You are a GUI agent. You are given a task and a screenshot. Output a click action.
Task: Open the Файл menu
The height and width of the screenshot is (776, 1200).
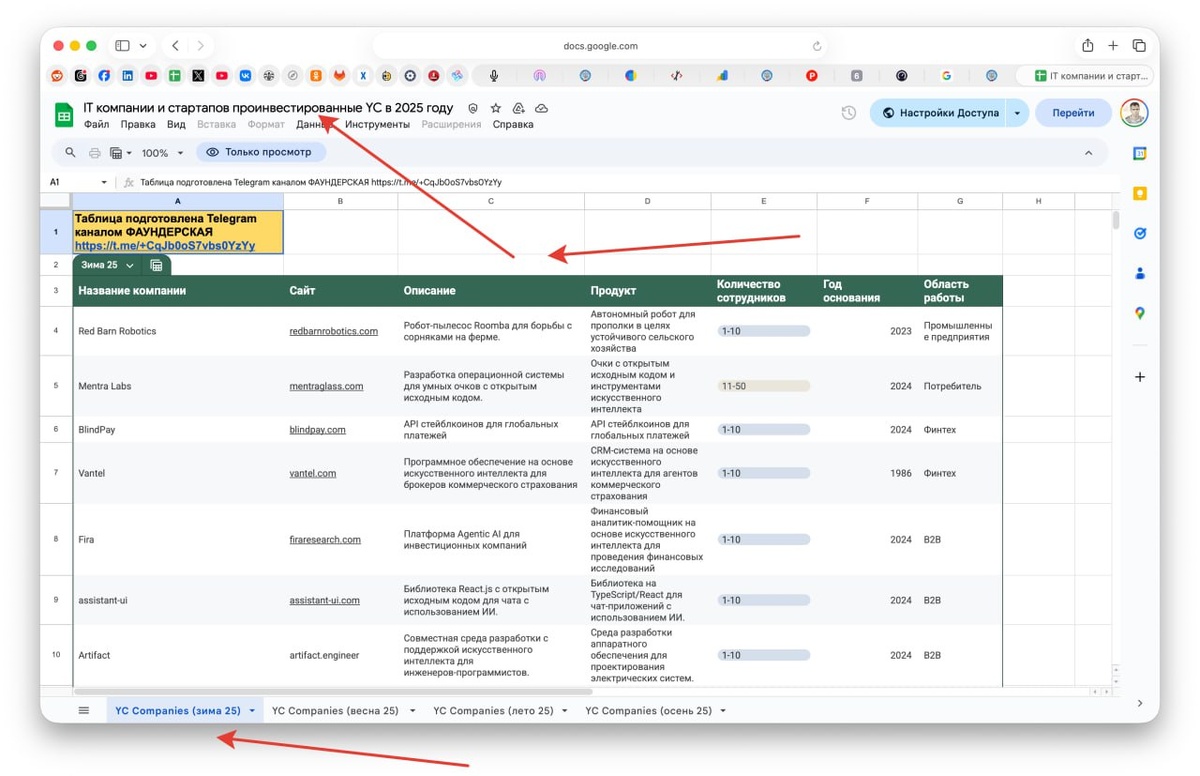pyautogui.click(x=97, y=125)
